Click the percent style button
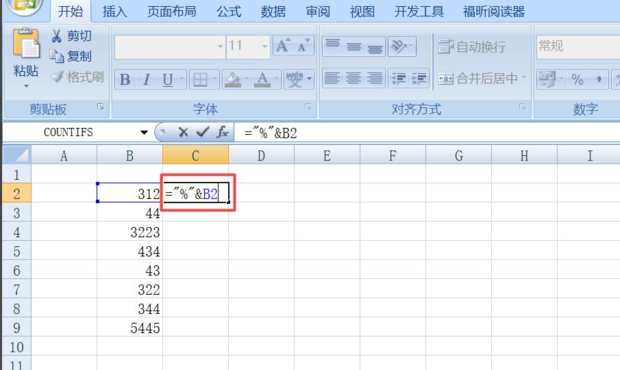 577,79
